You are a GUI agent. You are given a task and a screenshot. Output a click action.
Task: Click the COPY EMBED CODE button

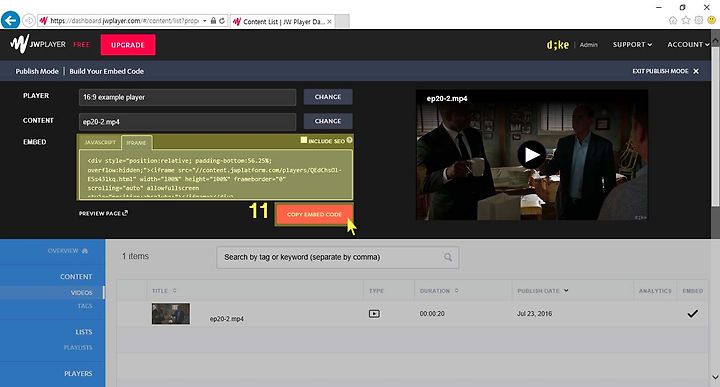point(314,214)
